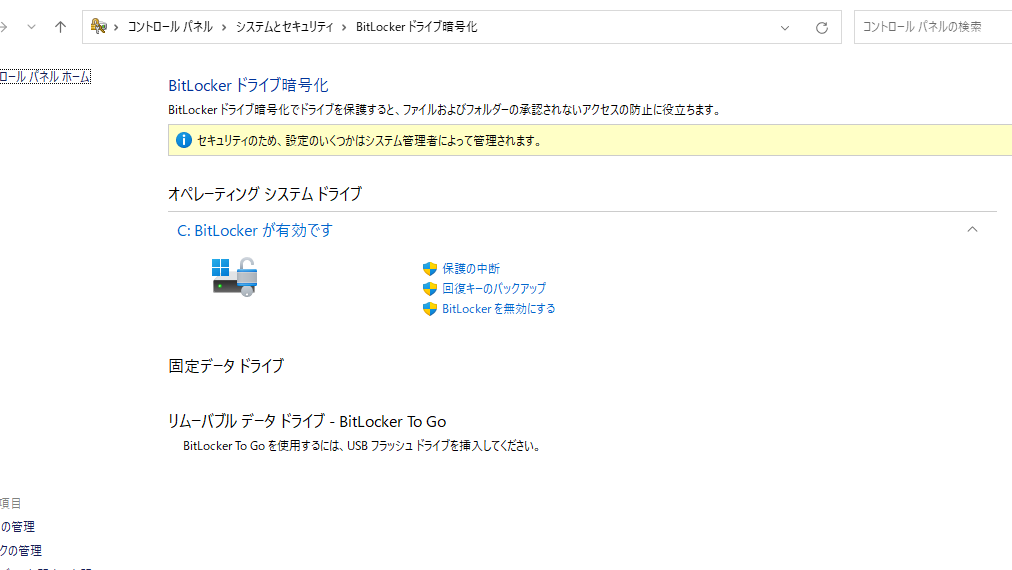Click 回復キーのバックアップ link
1012x570 pixels.
(494, 289)
